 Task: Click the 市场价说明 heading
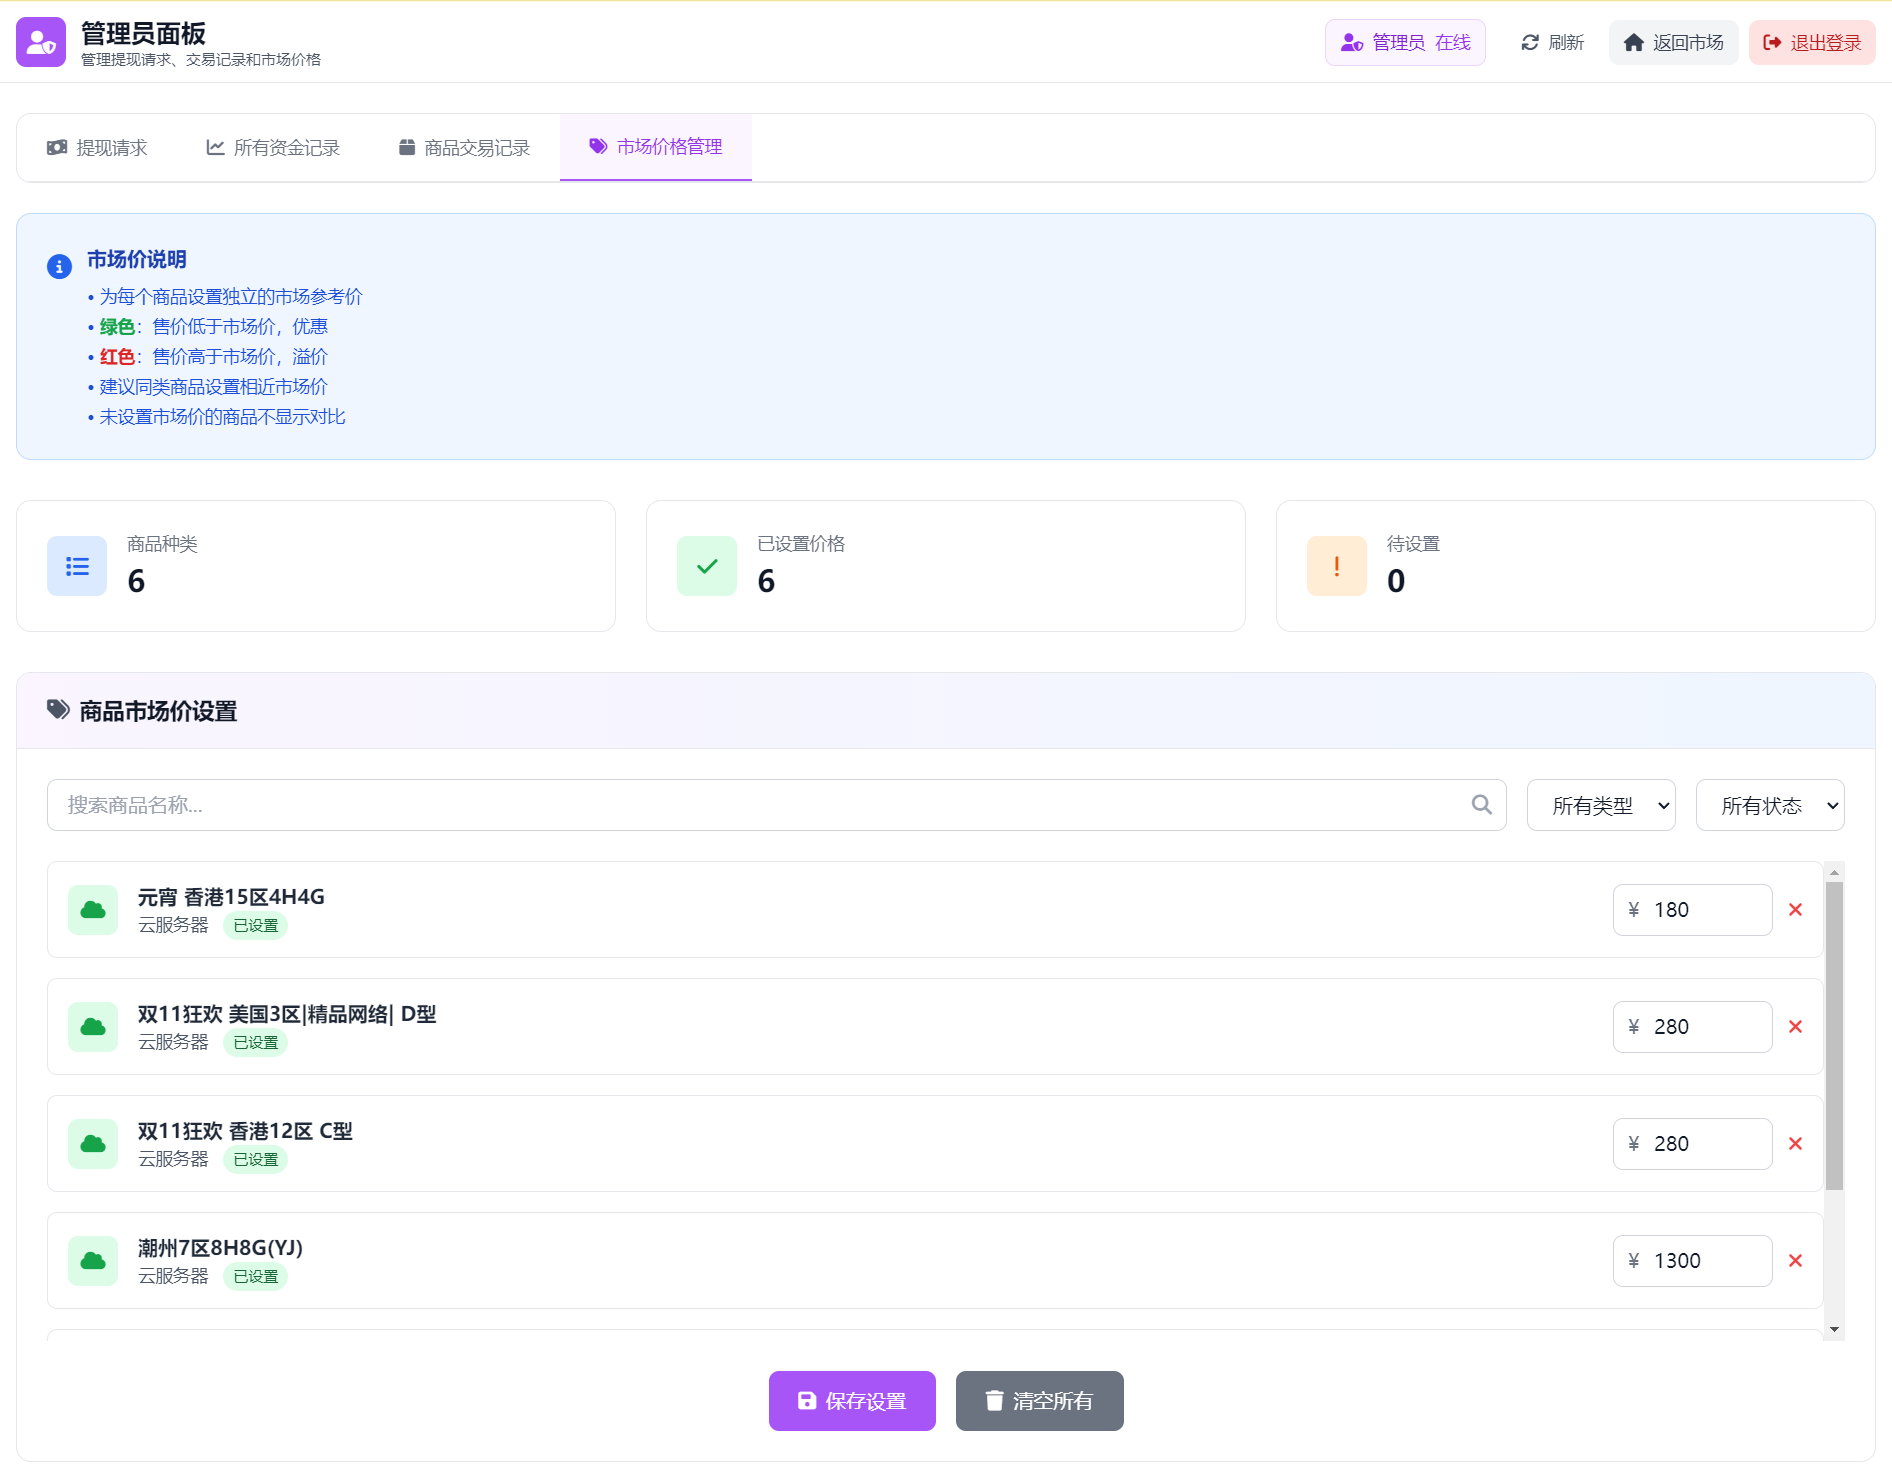point(137,259)
